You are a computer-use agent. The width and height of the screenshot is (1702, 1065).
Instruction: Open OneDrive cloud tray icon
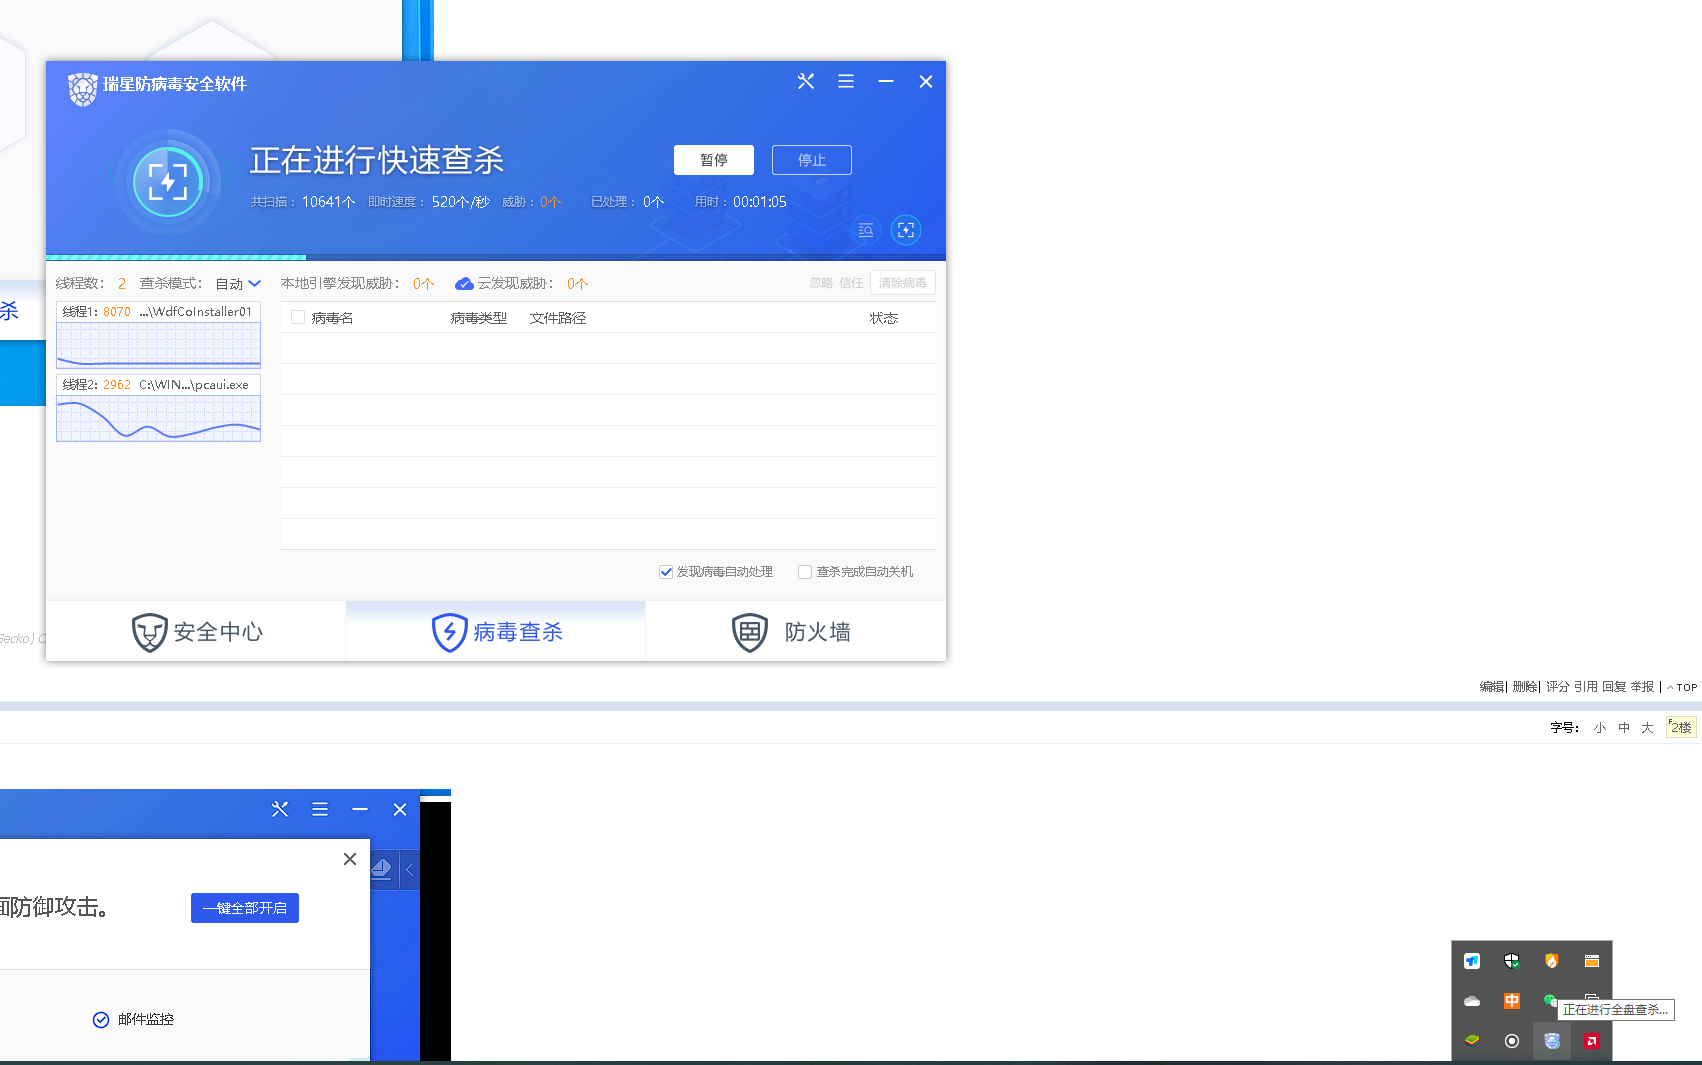pyautogui.click(x=1472, y=1001)
